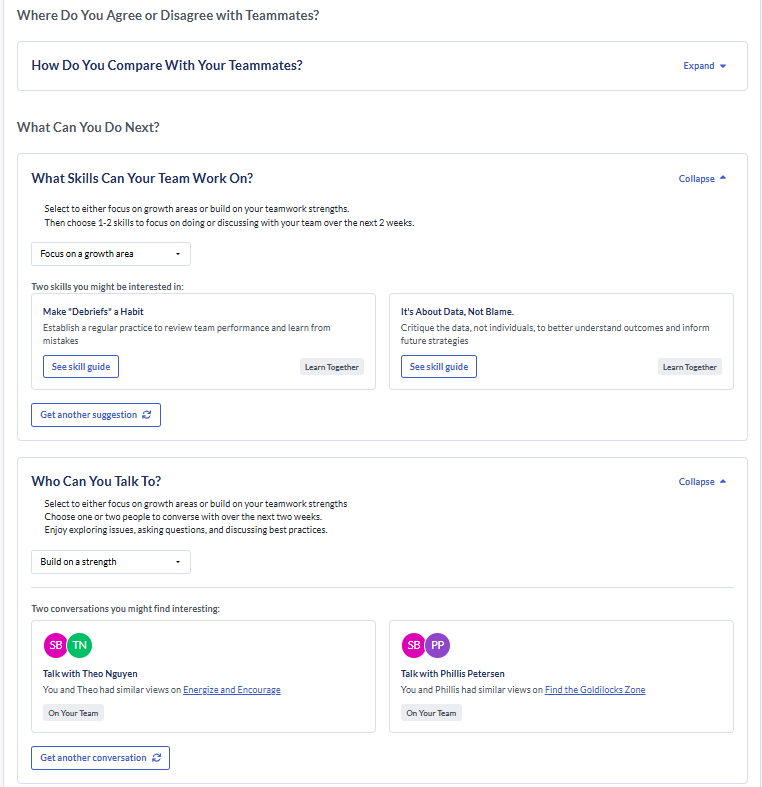
Task: Click Learn Together tag on Debriefs card
Action: [x=332, y=367]
